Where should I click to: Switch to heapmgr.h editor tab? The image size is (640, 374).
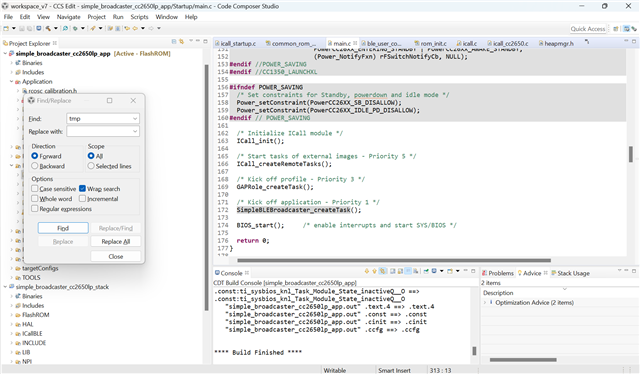(x=556, y=43)
